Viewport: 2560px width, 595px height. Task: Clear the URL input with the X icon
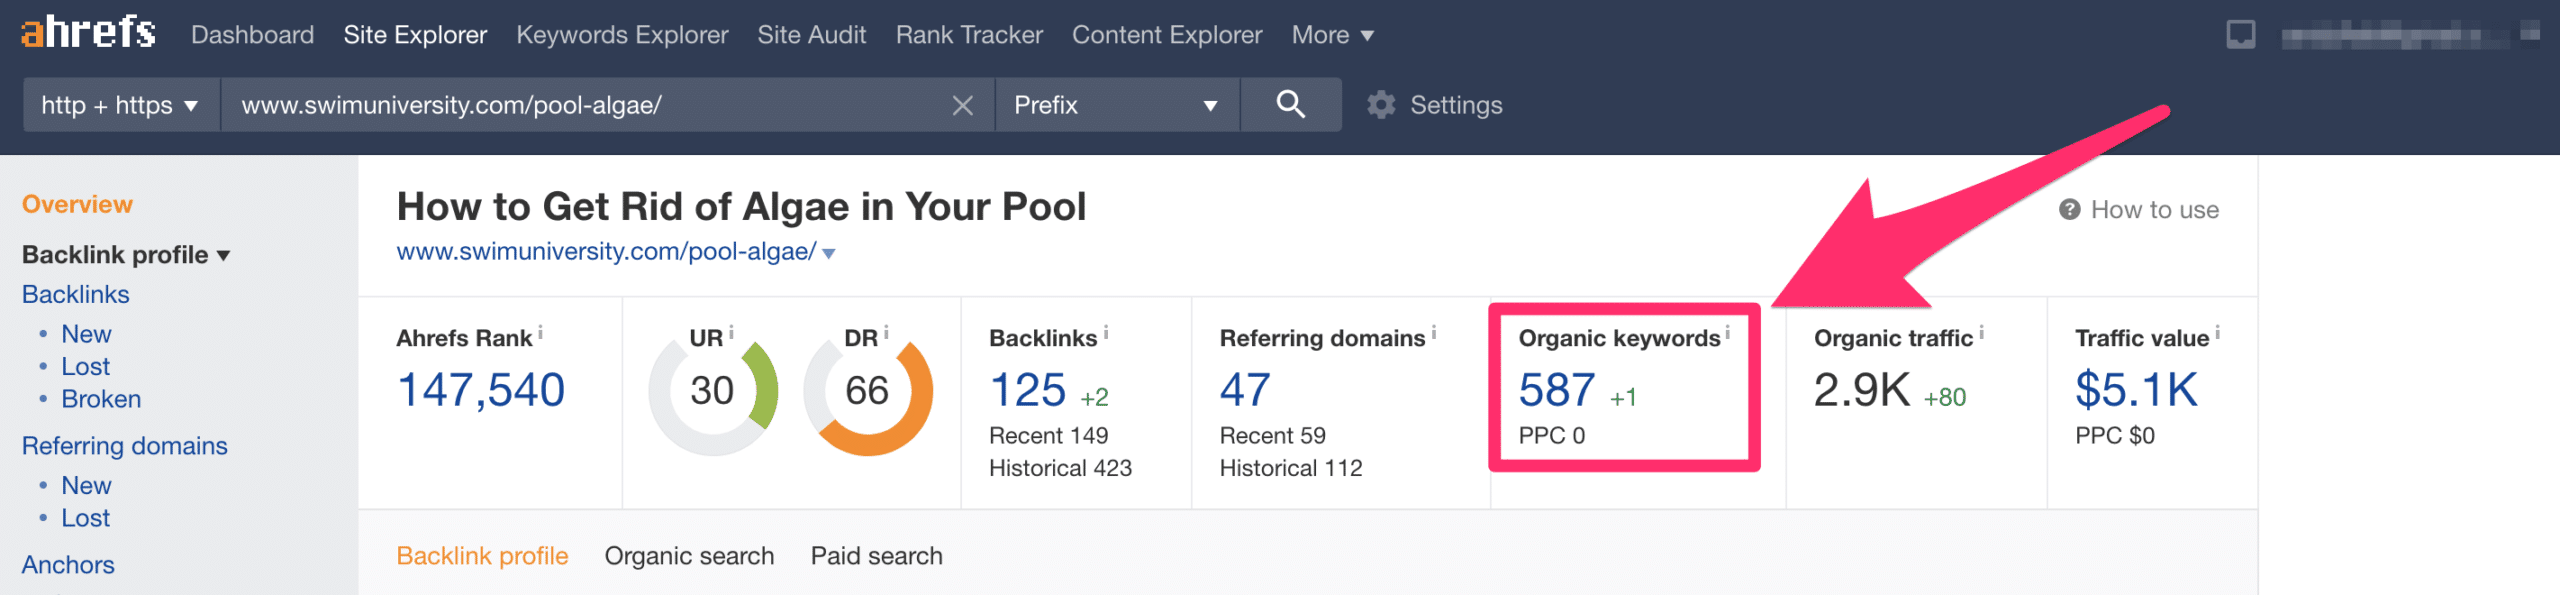(x=962, y=105)
